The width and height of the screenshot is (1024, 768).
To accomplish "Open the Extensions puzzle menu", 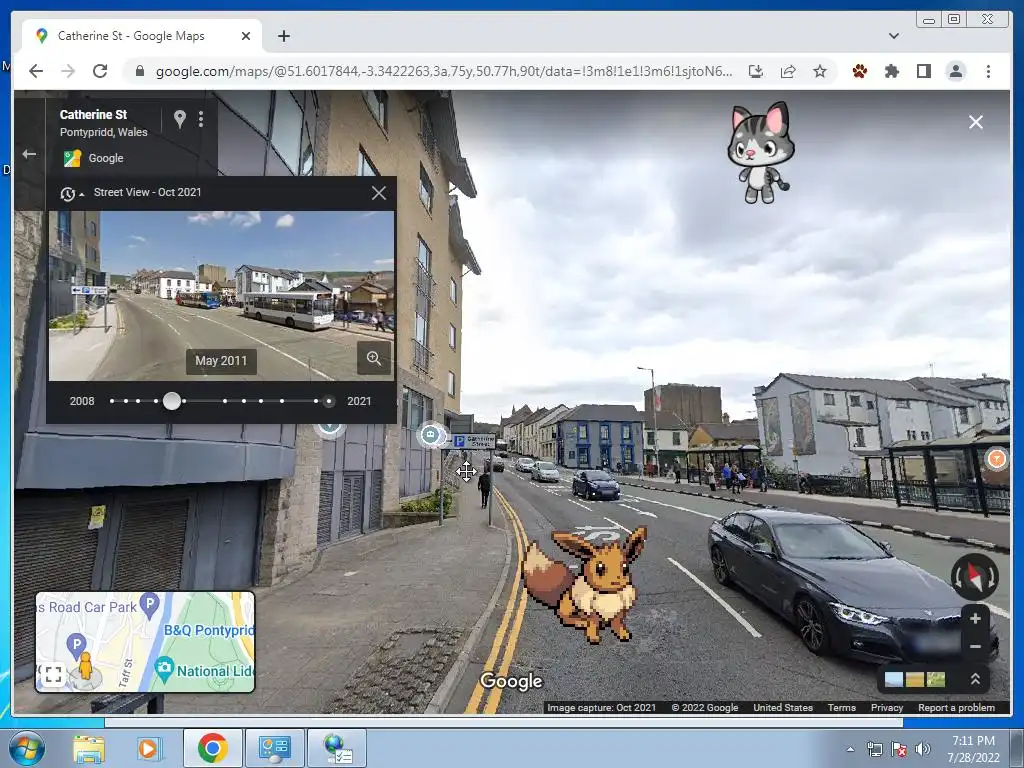I will pyautogui.click(x=891, y=71).
